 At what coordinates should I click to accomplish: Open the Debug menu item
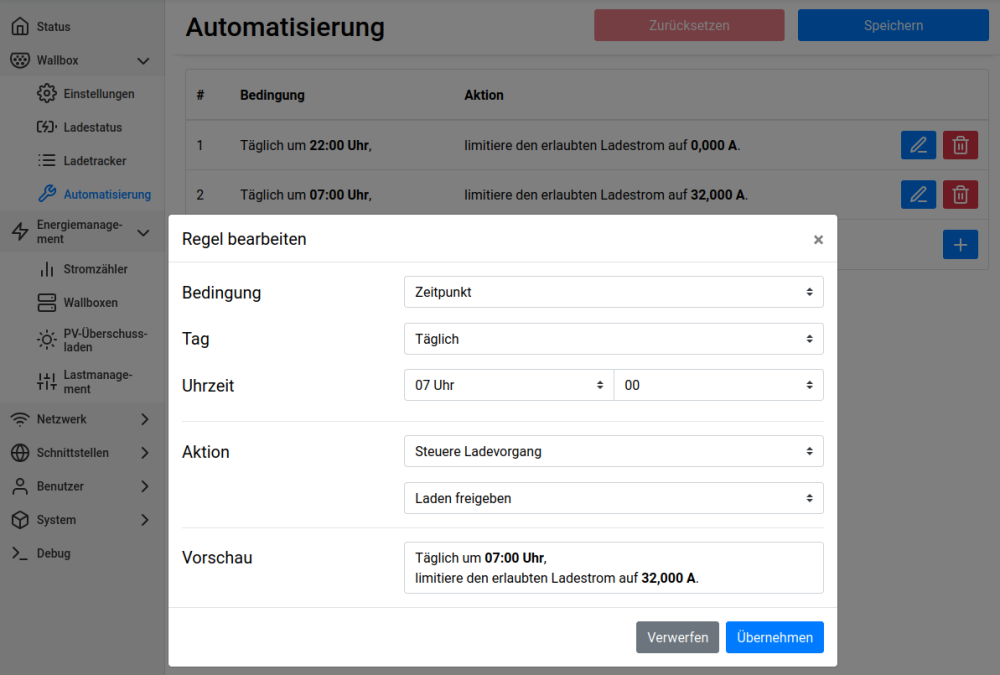[53, 553]
